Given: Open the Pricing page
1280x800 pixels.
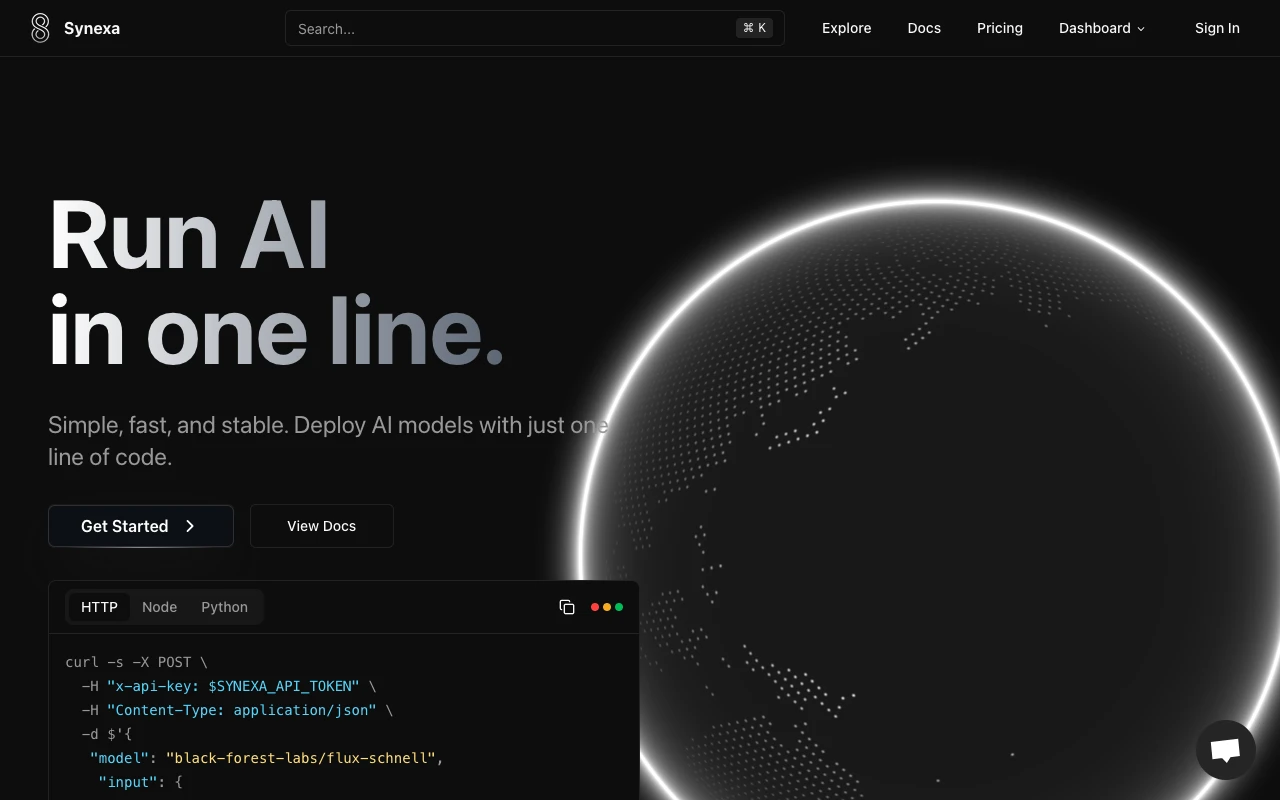Looking at the screenshot, I should (999, 28).
